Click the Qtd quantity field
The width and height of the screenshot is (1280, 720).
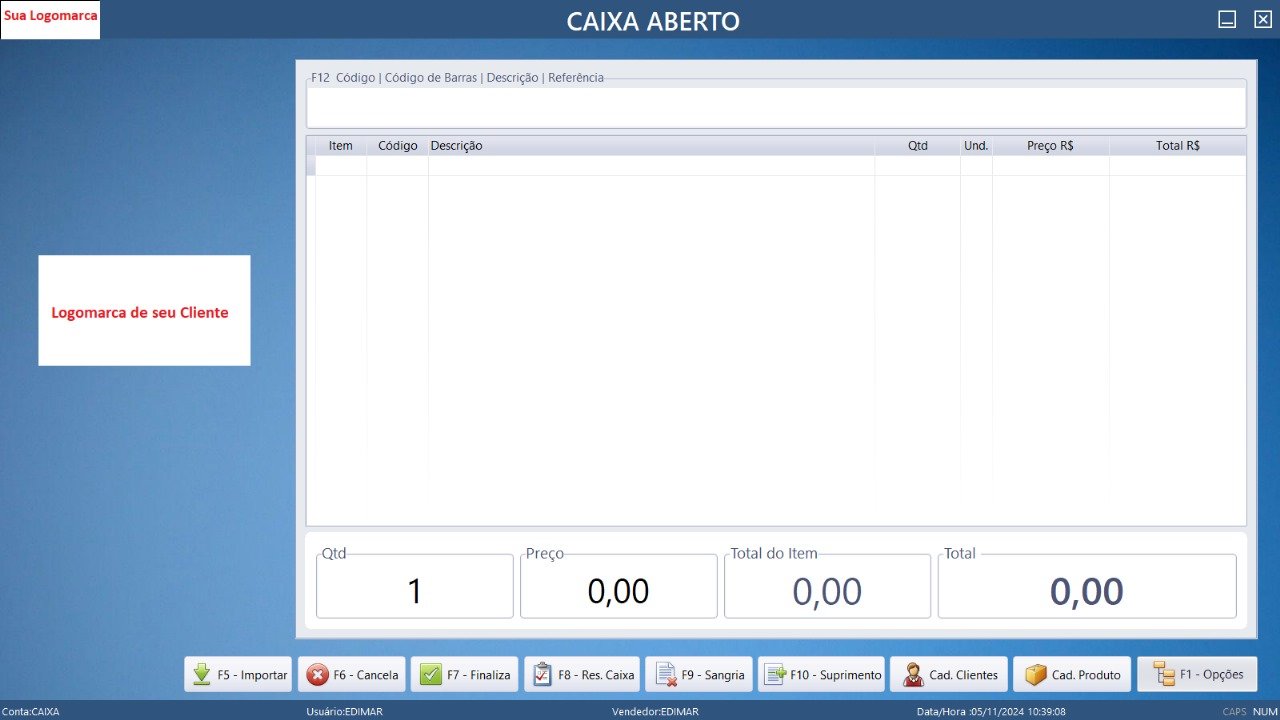point(414,591)
